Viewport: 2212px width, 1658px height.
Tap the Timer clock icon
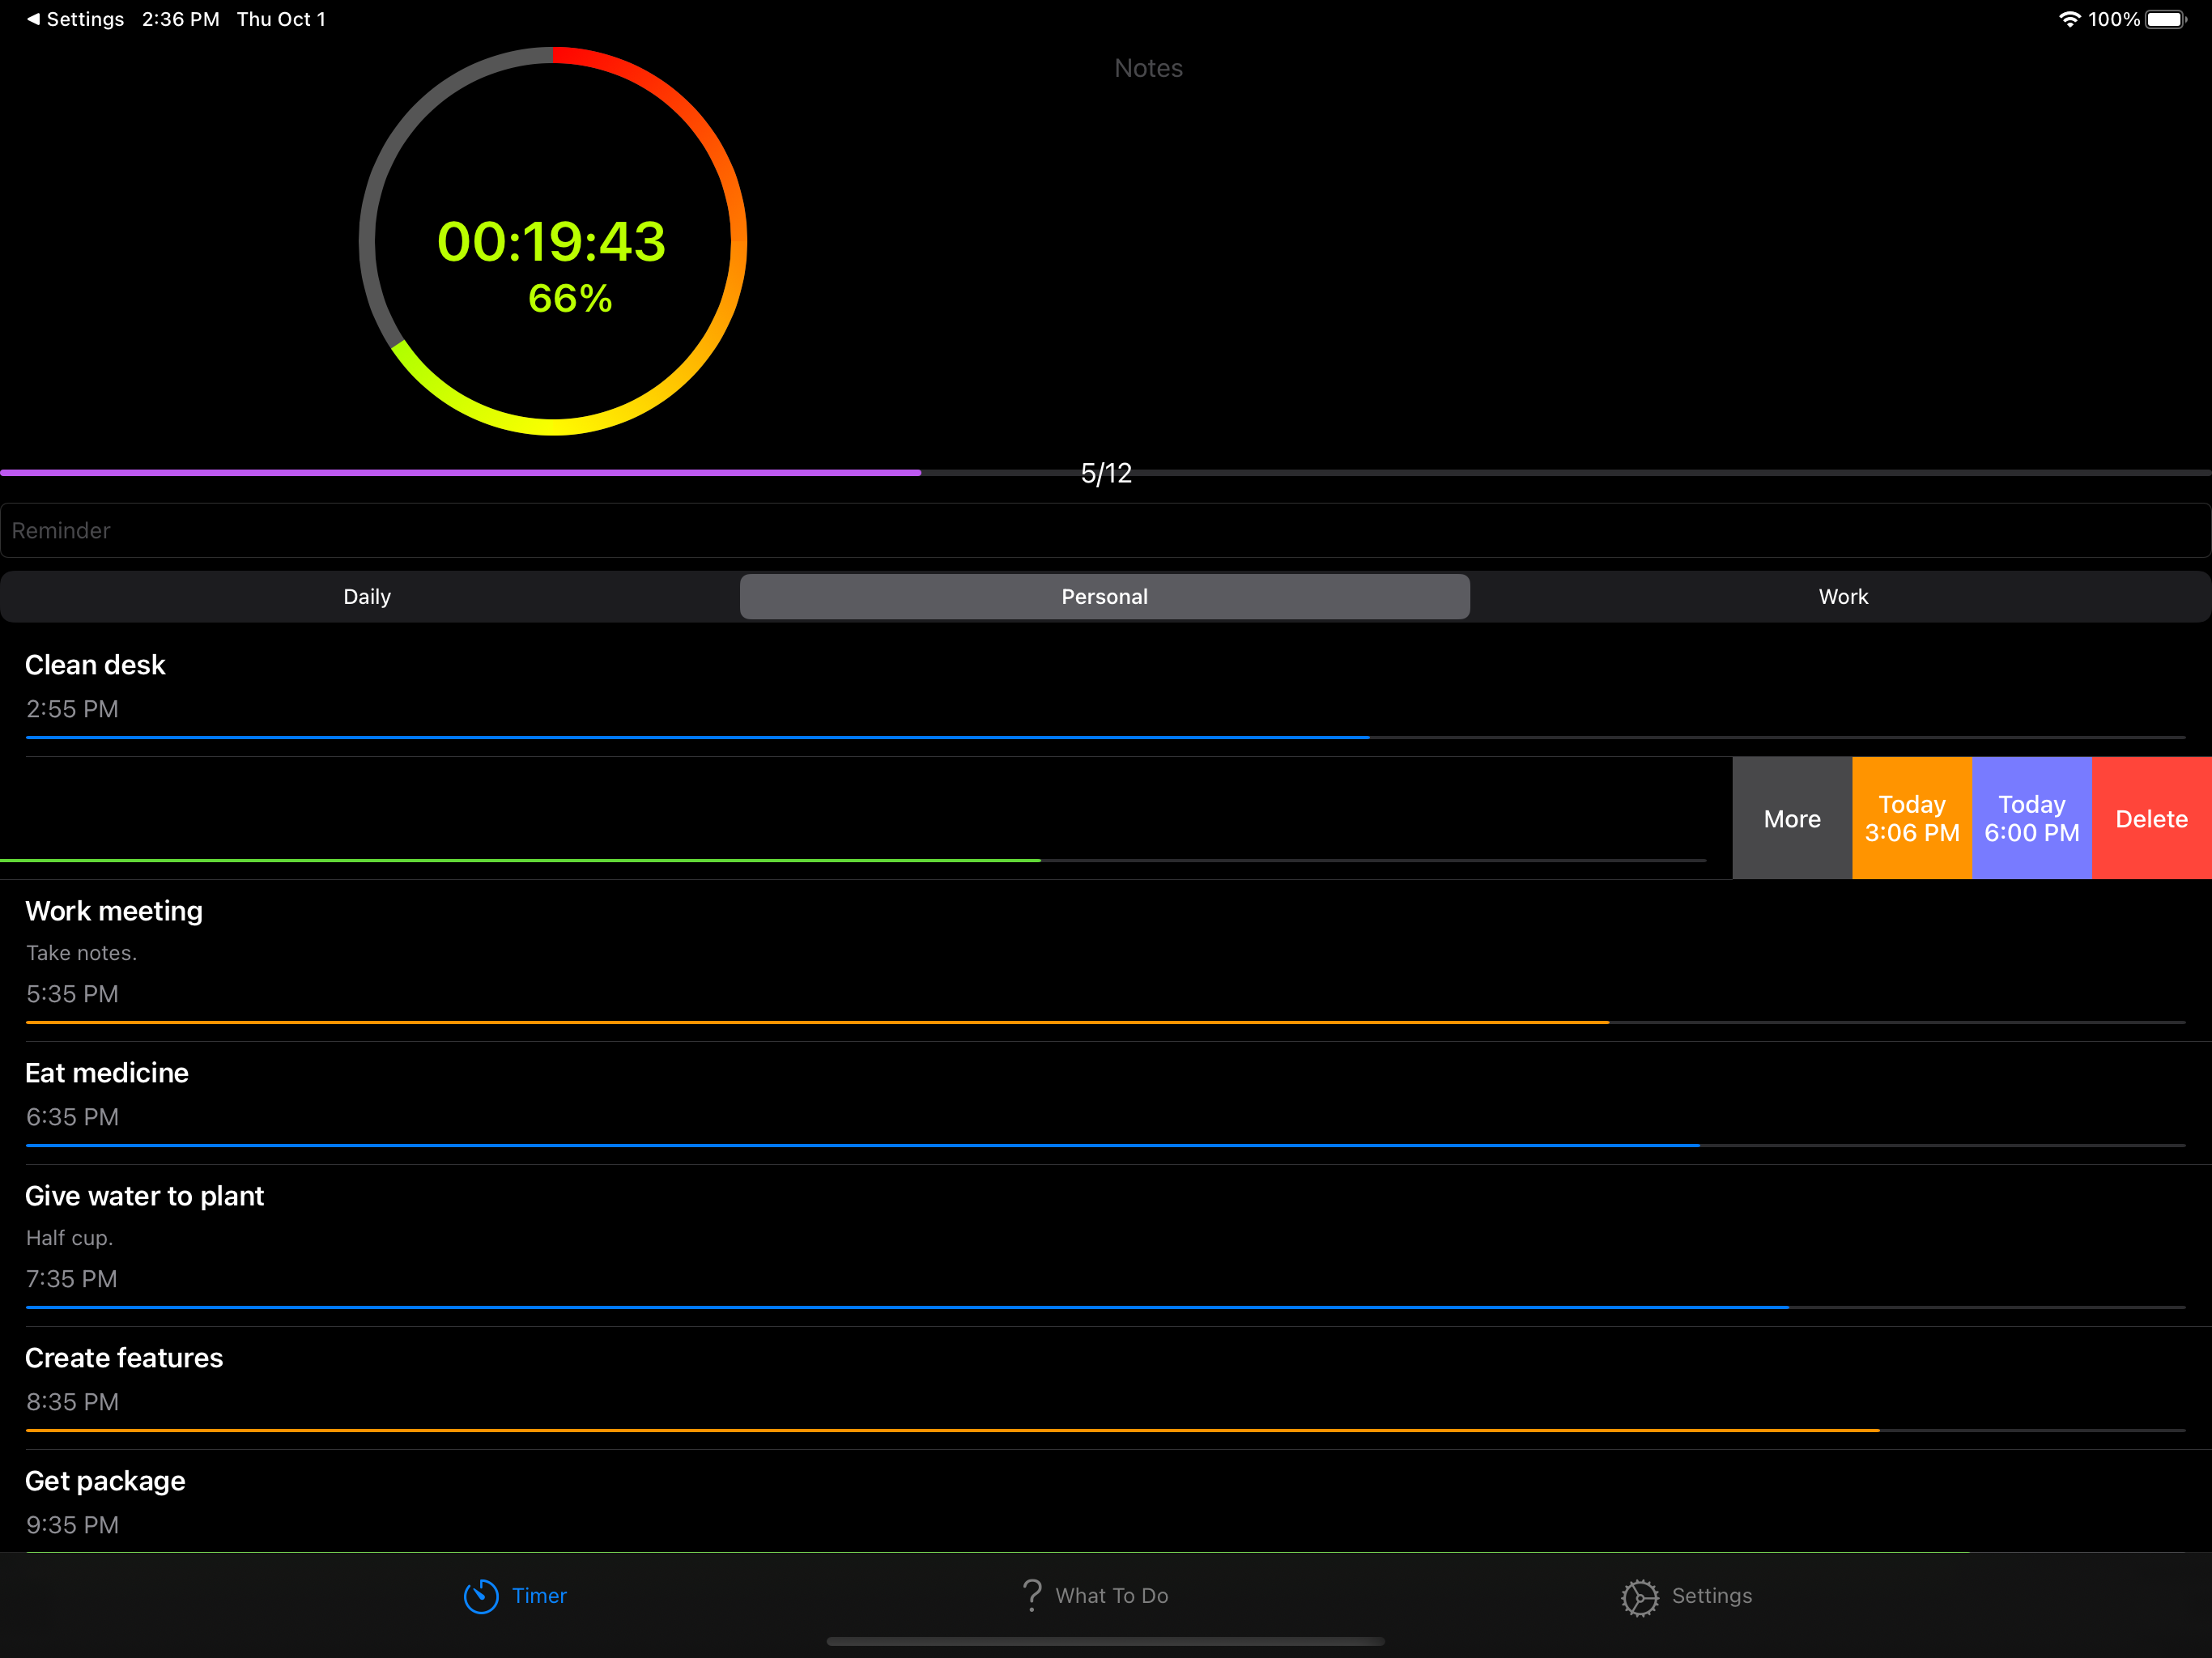480,1596
